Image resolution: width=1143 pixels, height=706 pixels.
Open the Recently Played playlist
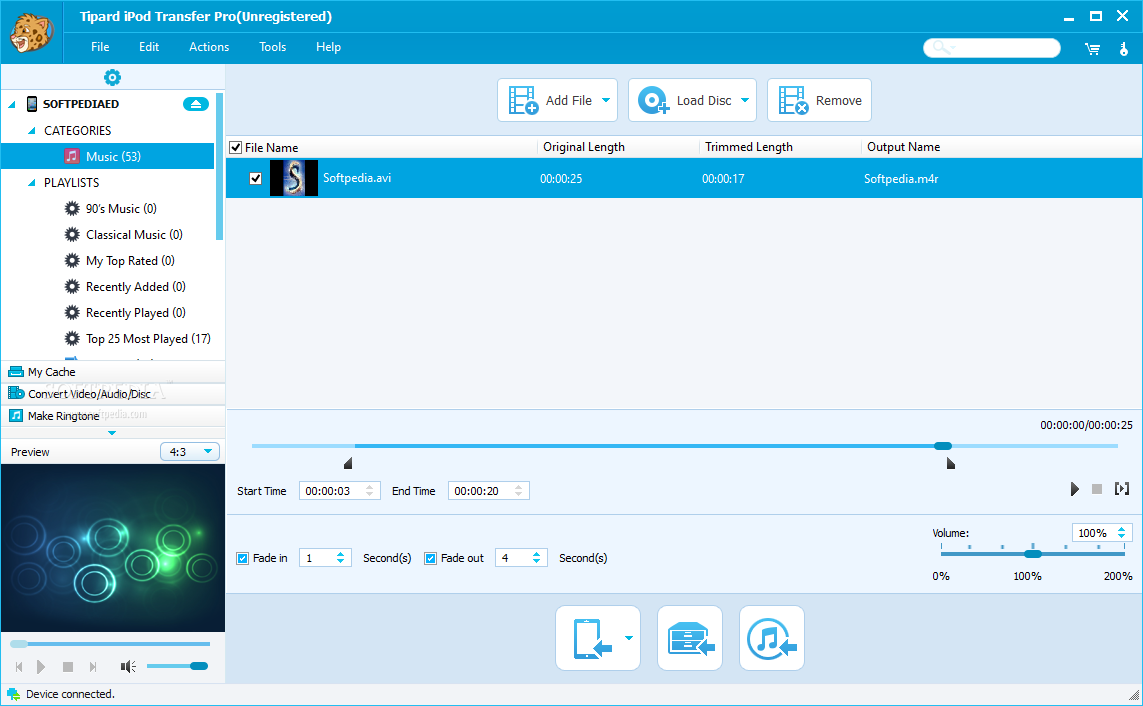point(136,313)
